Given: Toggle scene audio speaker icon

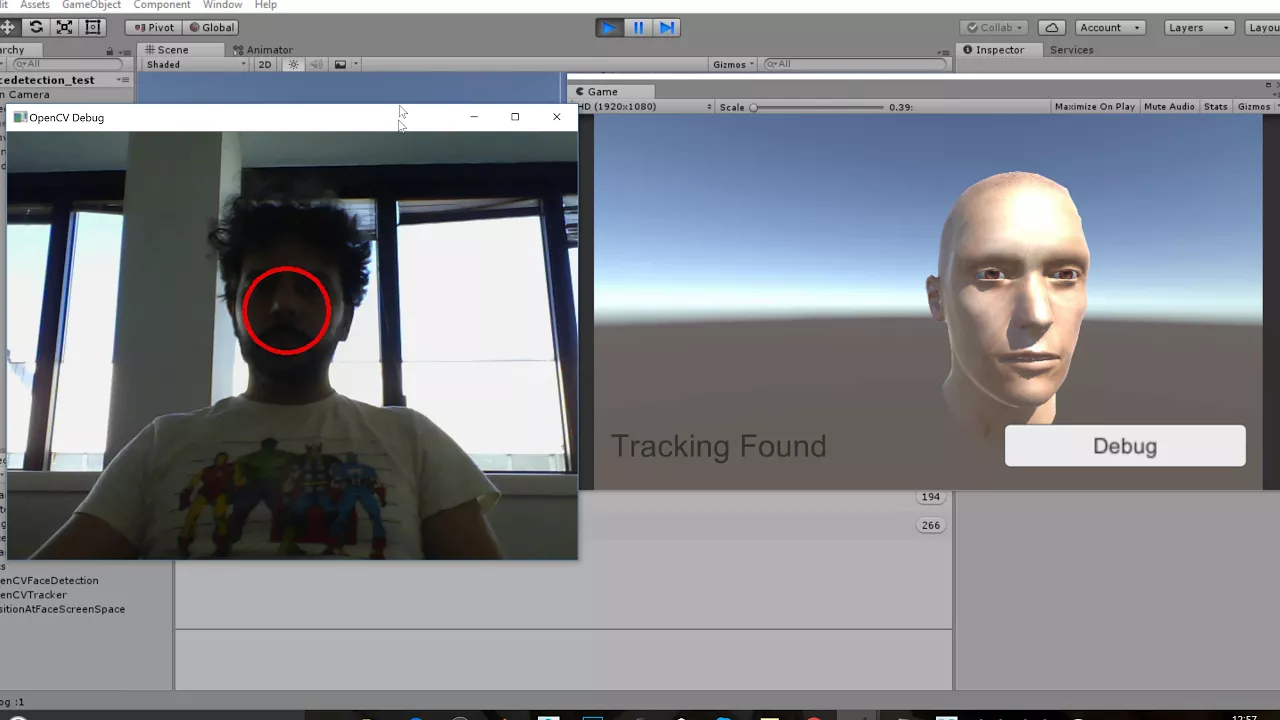Looking at the screenshot, I should point(316,64).
